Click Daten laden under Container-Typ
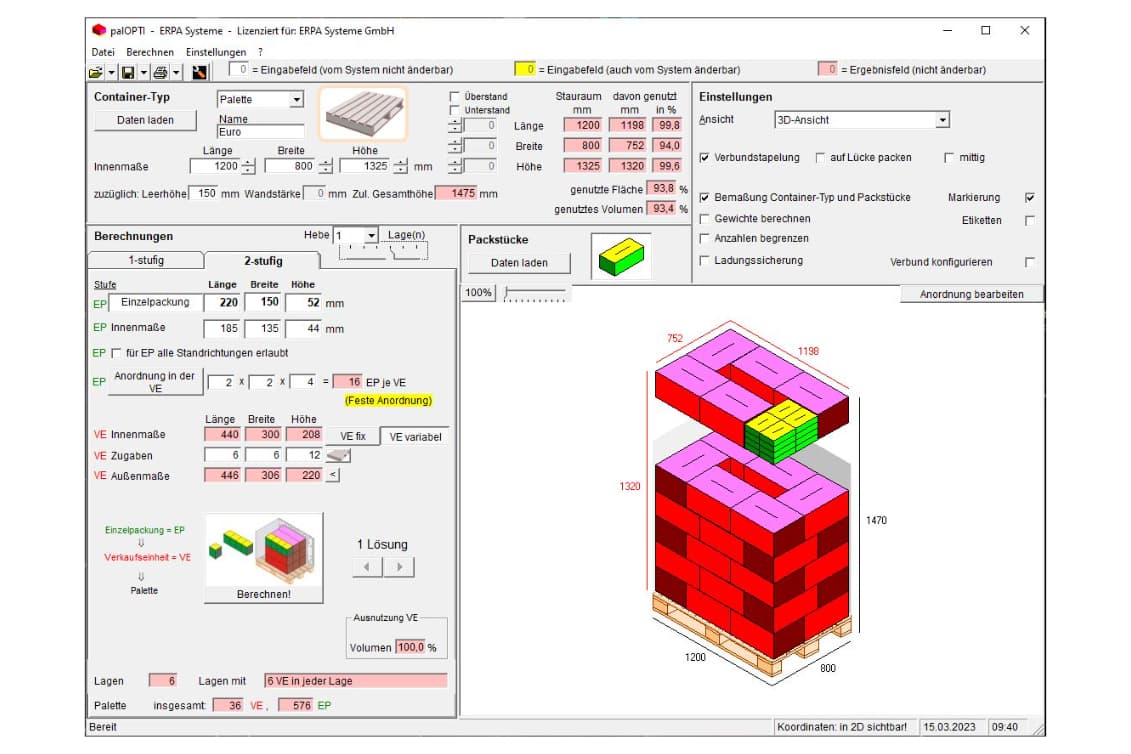1131x754 pixels. coord(146,120)
